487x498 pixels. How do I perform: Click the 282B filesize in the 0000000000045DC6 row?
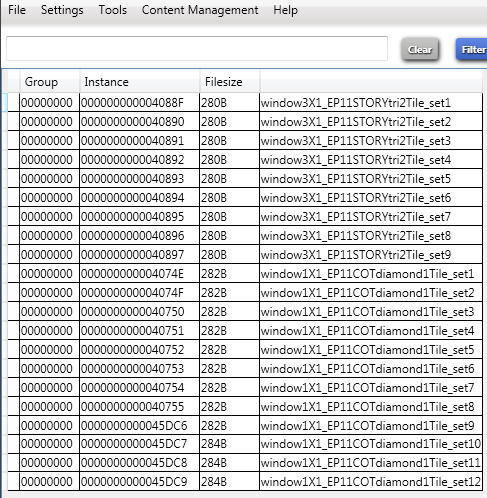pyautogui.click(x=230, y=426)
